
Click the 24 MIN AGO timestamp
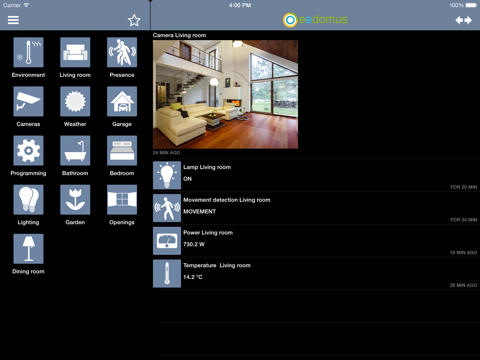[166, 153]
